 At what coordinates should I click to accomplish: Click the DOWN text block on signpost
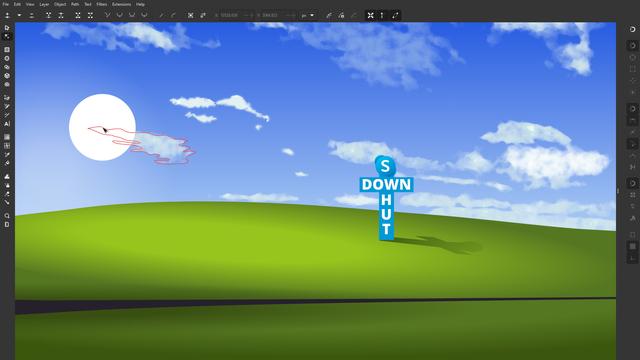(x=386, y=184)
